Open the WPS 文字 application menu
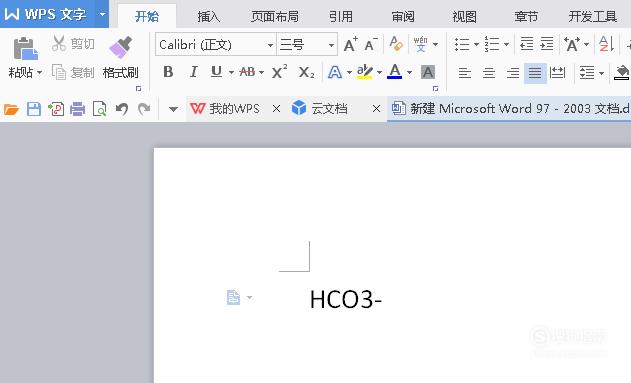The width and height of the screenshot is (631, 383). click(54, 14)
